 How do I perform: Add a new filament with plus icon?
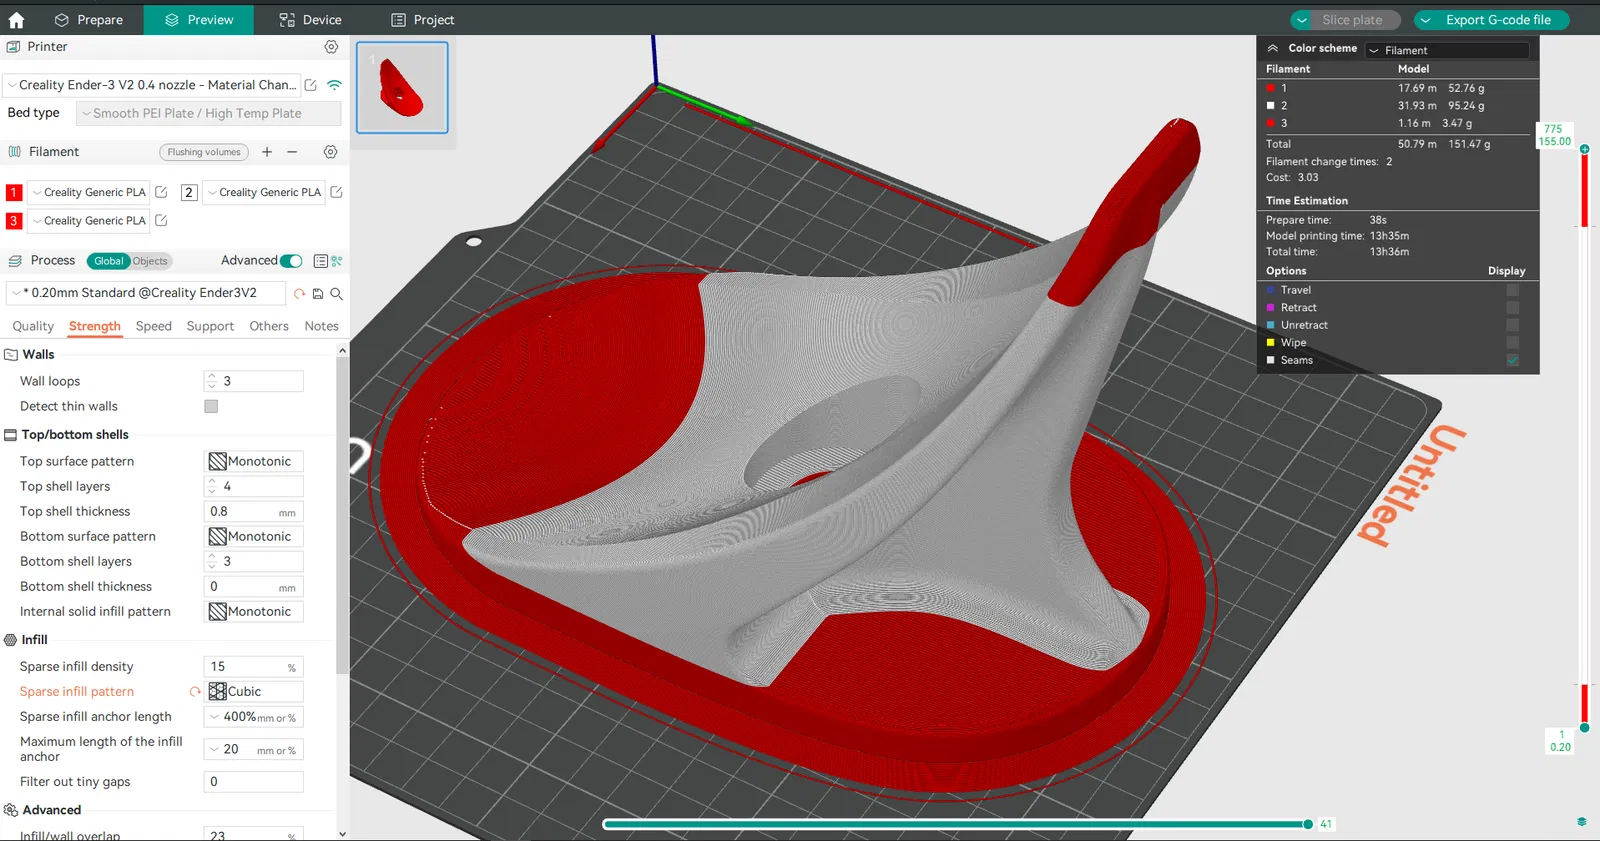coord(267,152)
